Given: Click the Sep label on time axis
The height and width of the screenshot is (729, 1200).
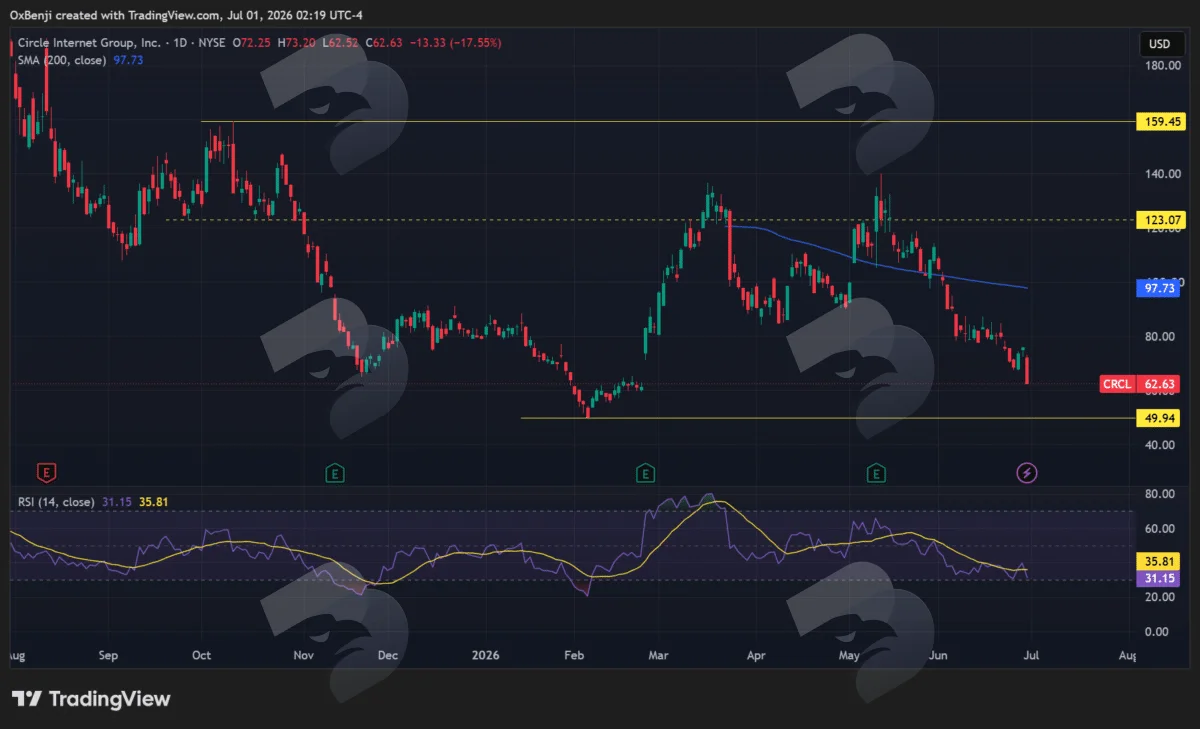Looking at the screenshot, I should click(108, 656).
